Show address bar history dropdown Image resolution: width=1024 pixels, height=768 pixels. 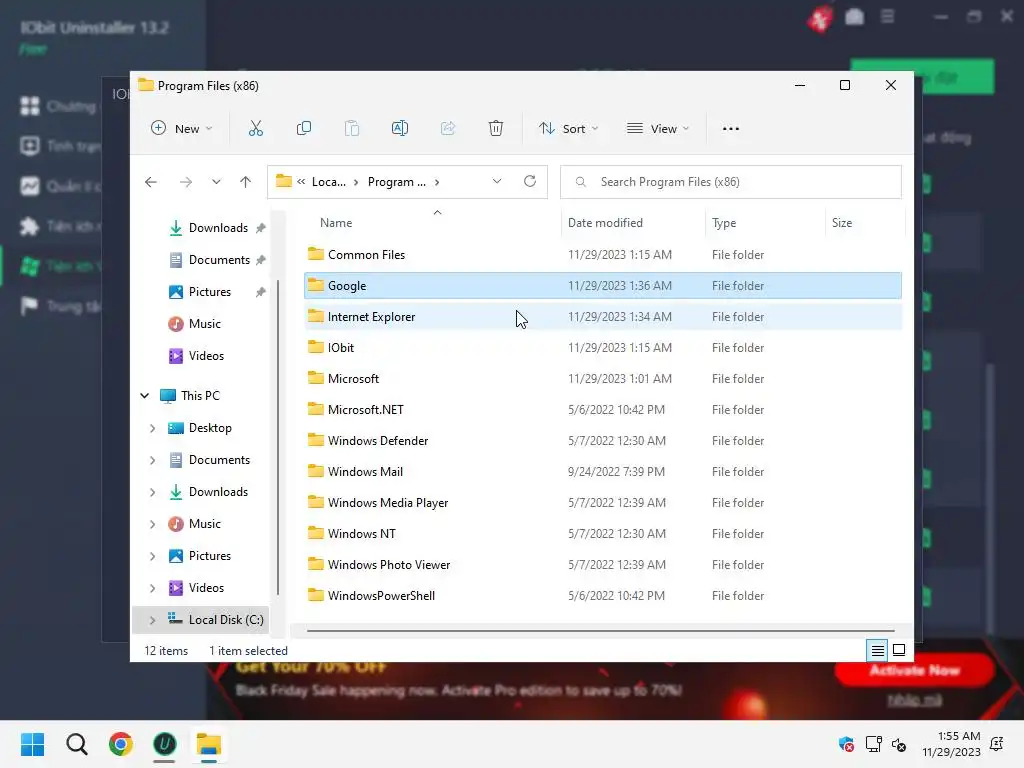pyautogui.click(x=497, y=182)
